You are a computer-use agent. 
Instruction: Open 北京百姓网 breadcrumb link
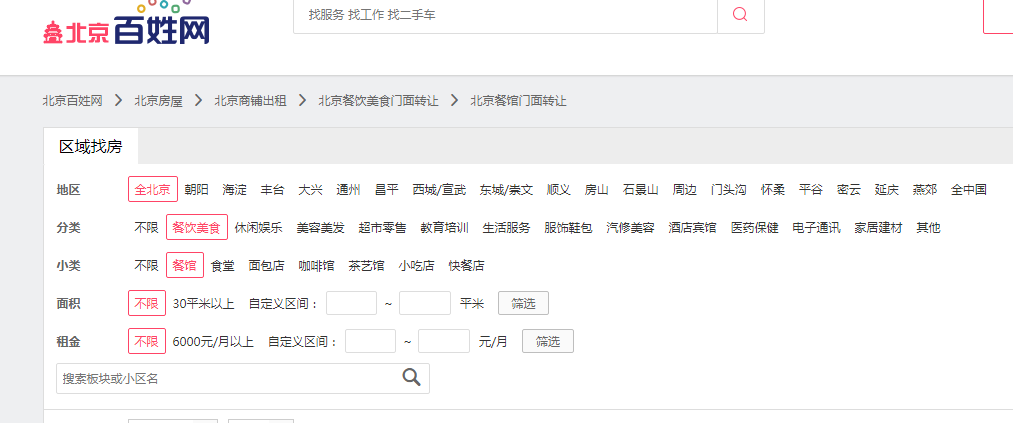coord(72,101)
